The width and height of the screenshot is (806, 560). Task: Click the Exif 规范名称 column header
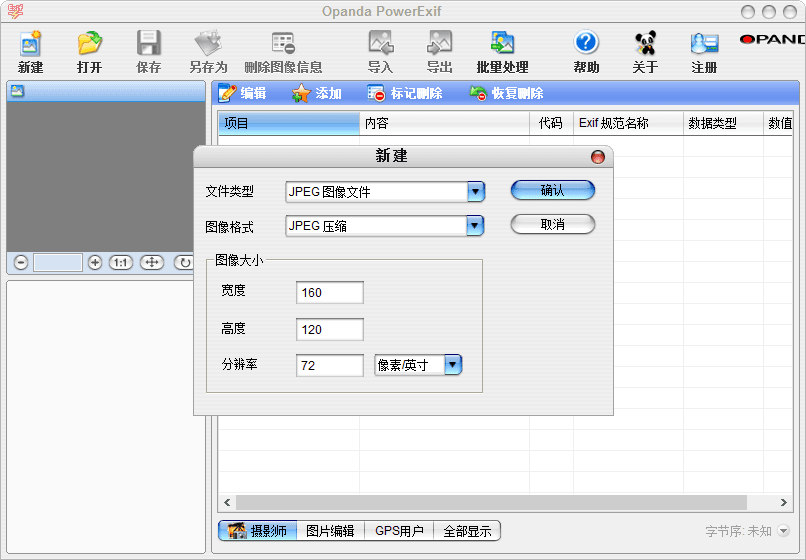(x=628, y=123)
